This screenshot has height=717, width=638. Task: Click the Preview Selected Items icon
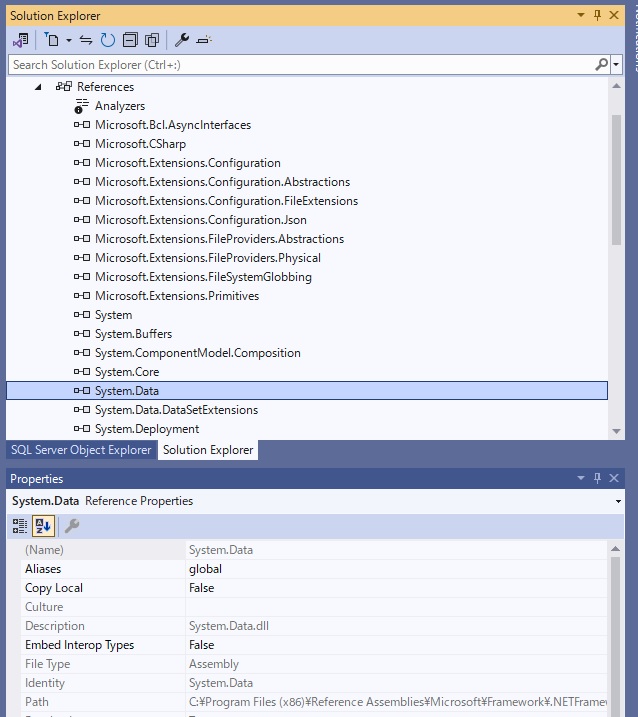click(204, 40)
